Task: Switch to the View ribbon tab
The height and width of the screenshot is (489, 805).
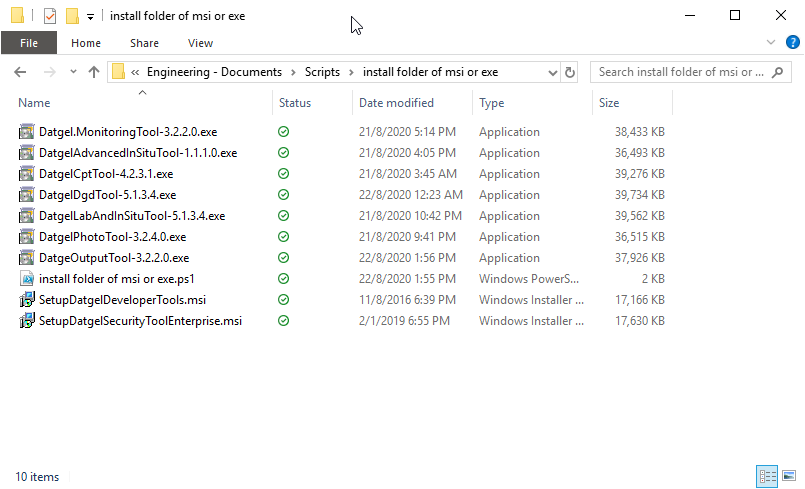Action: [x=200, y=43]
